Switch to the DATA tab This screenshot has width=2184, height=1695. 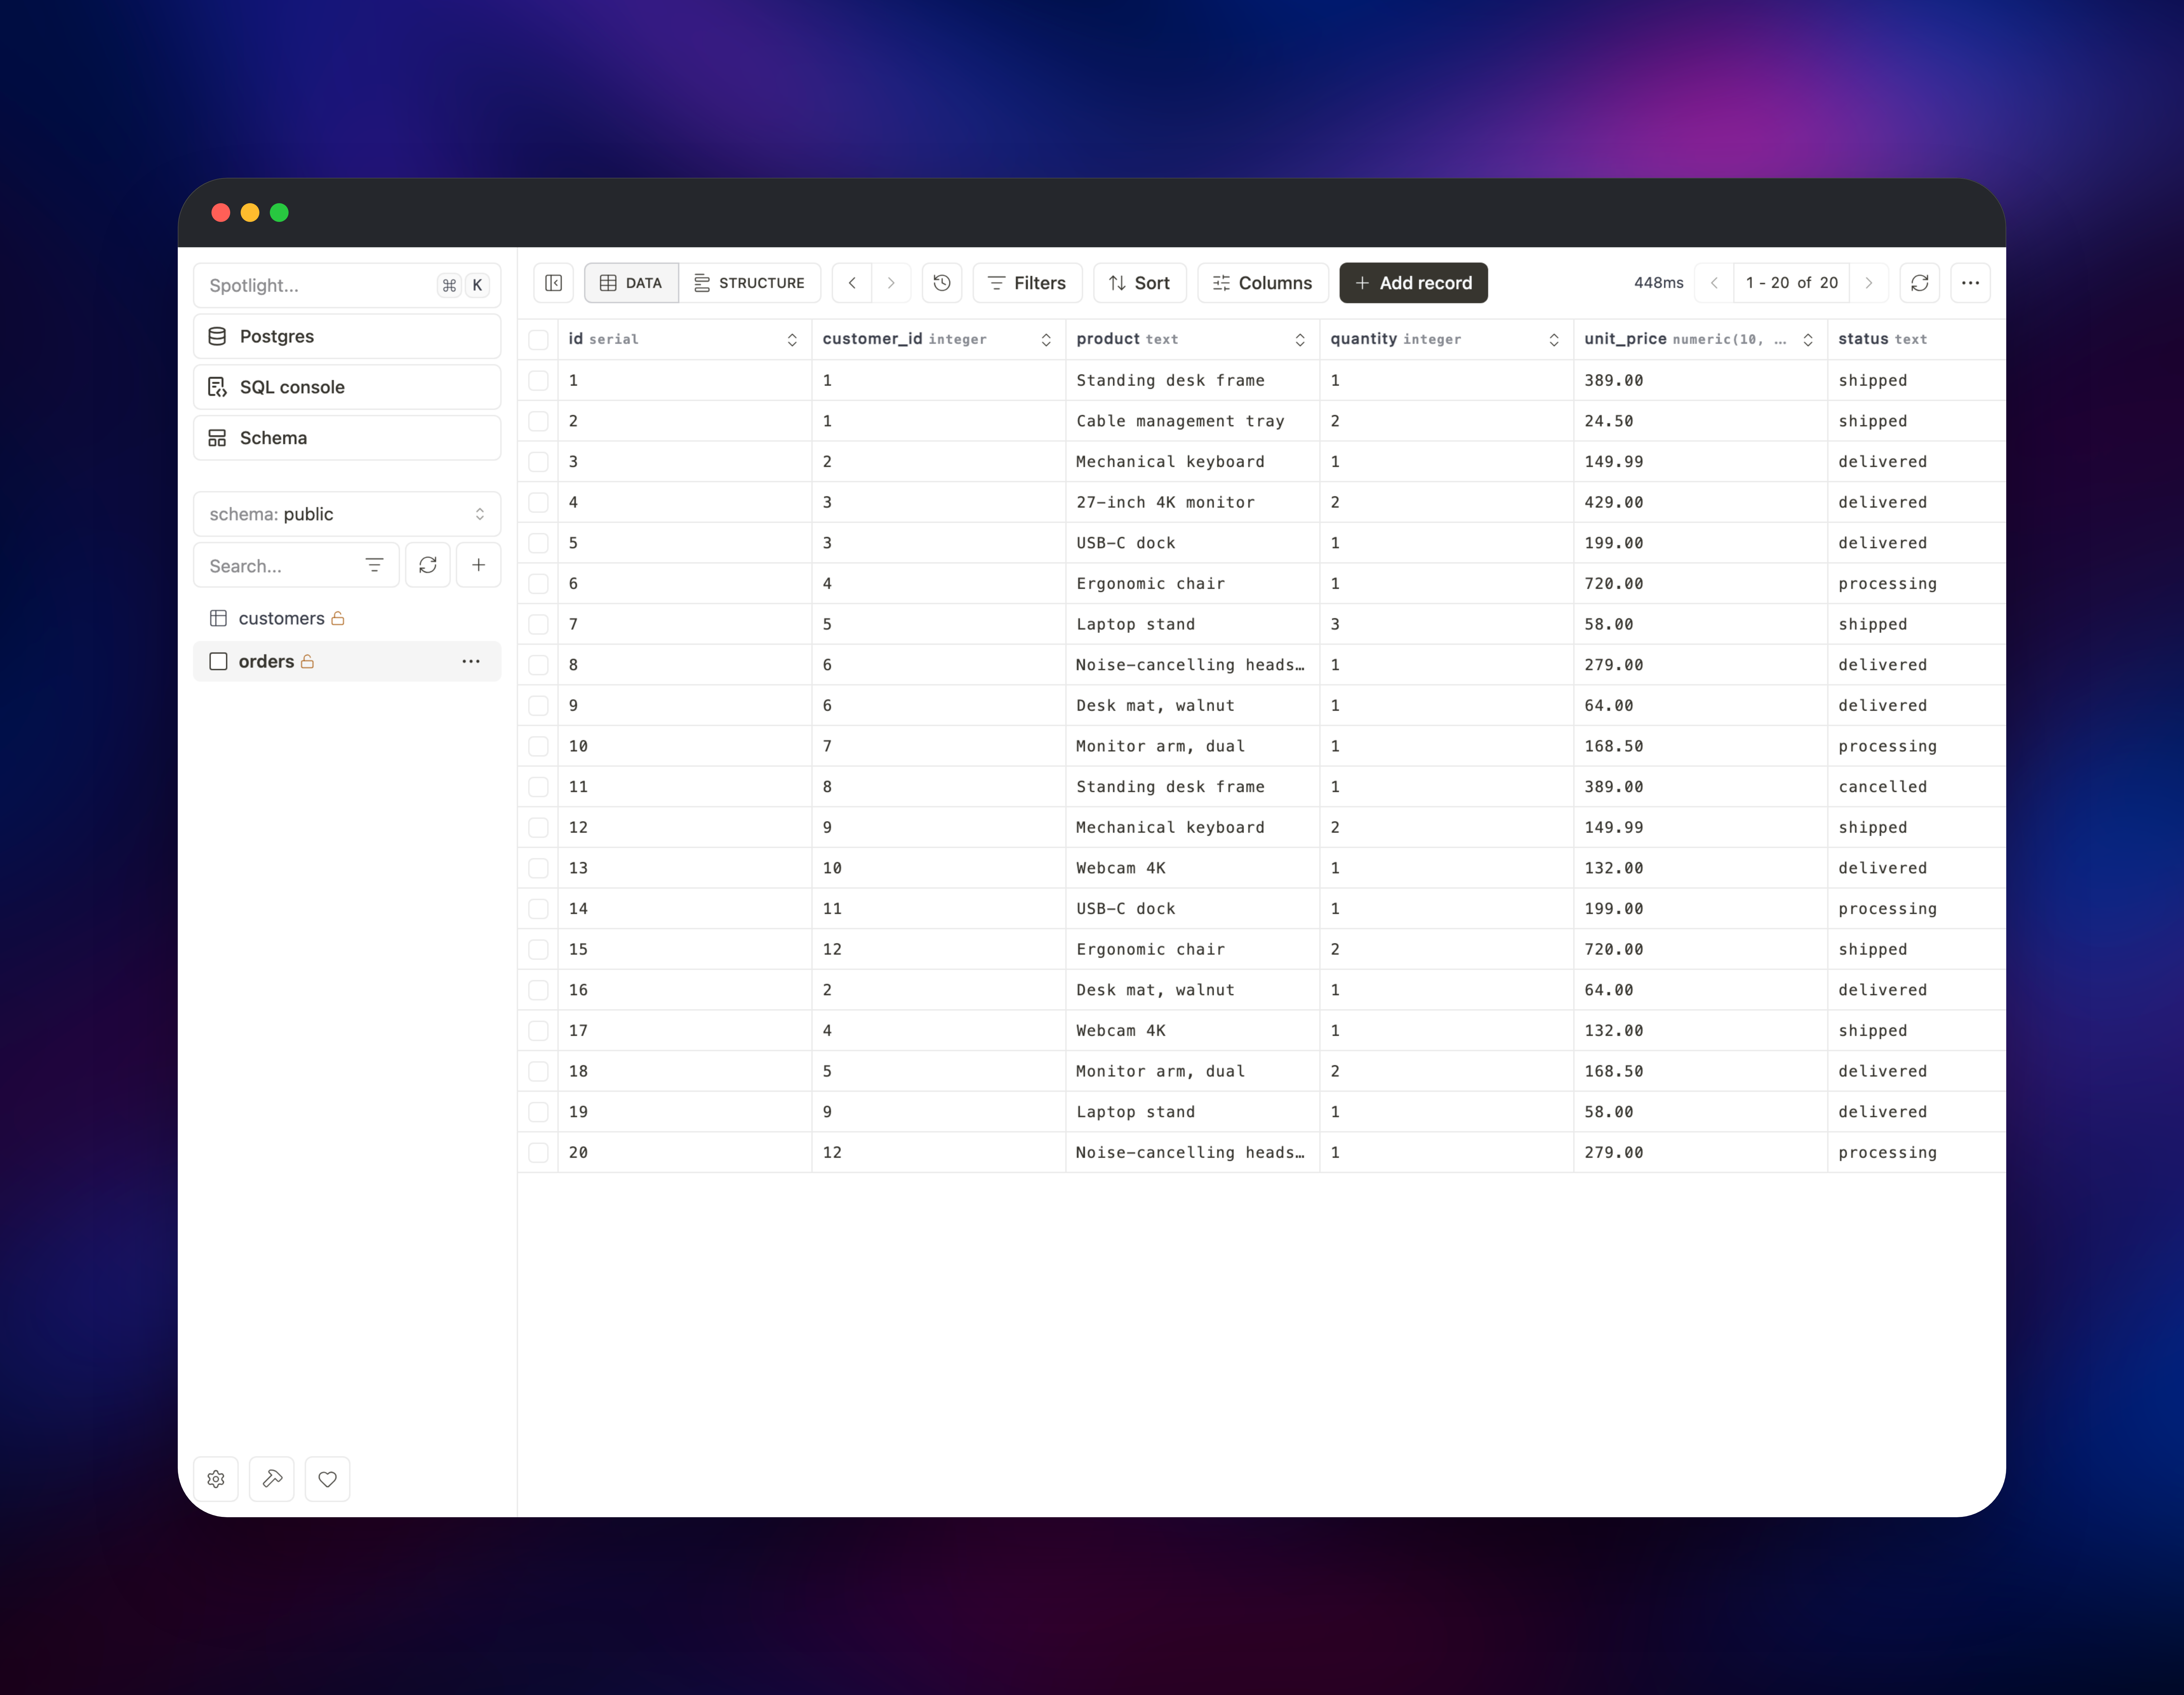click(x=631, y=283)
